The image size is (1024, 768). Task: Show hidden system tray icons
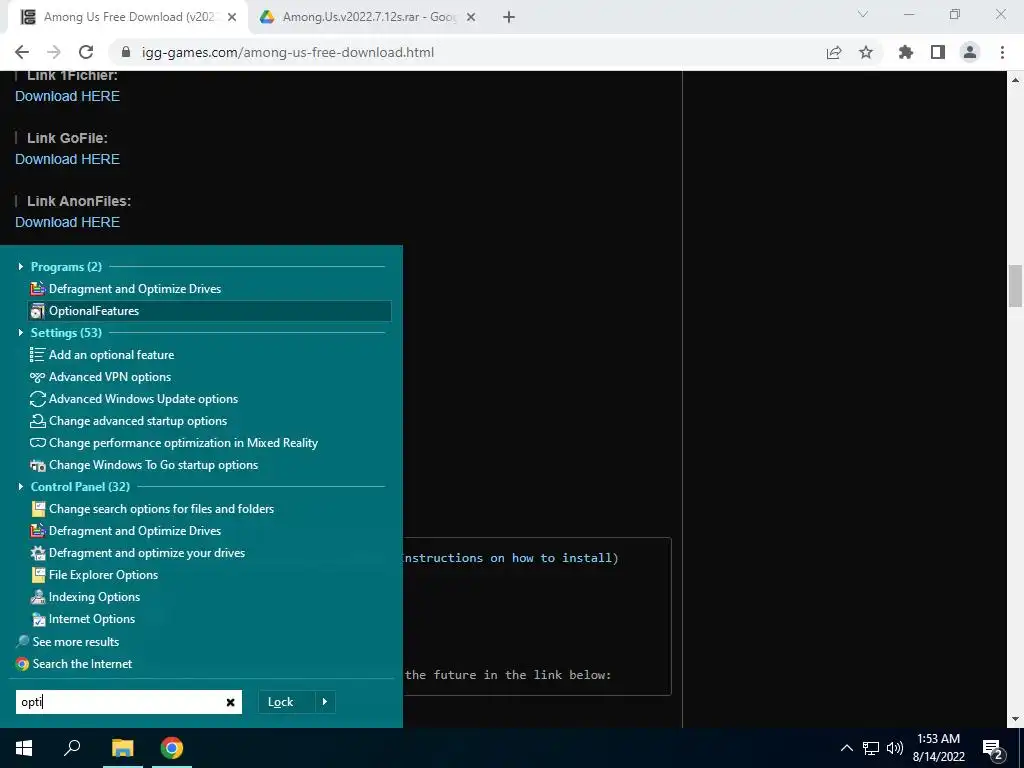click(846, 748)
